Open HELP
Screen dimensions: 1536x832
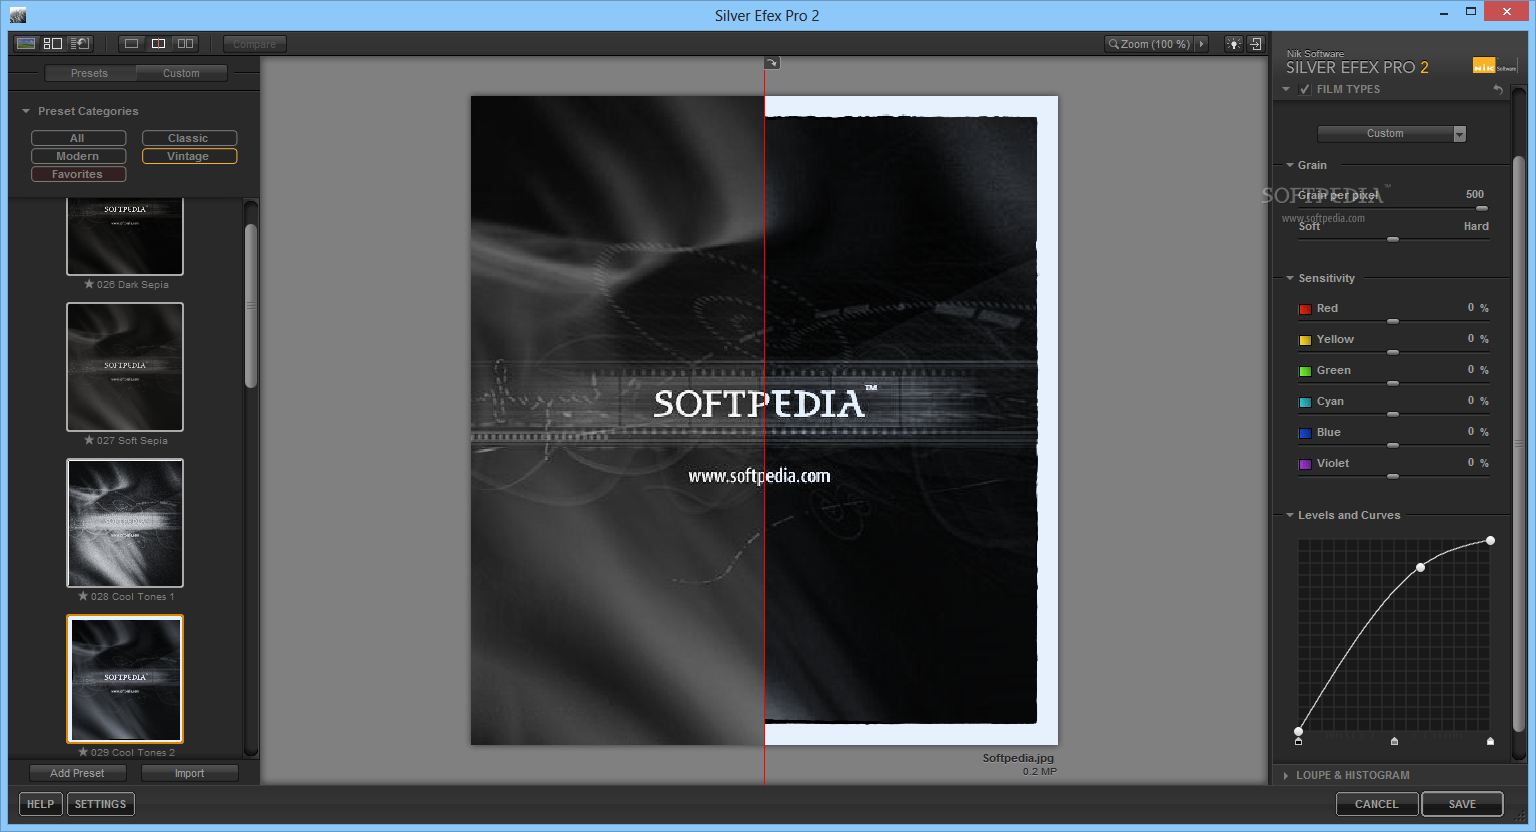41,804
